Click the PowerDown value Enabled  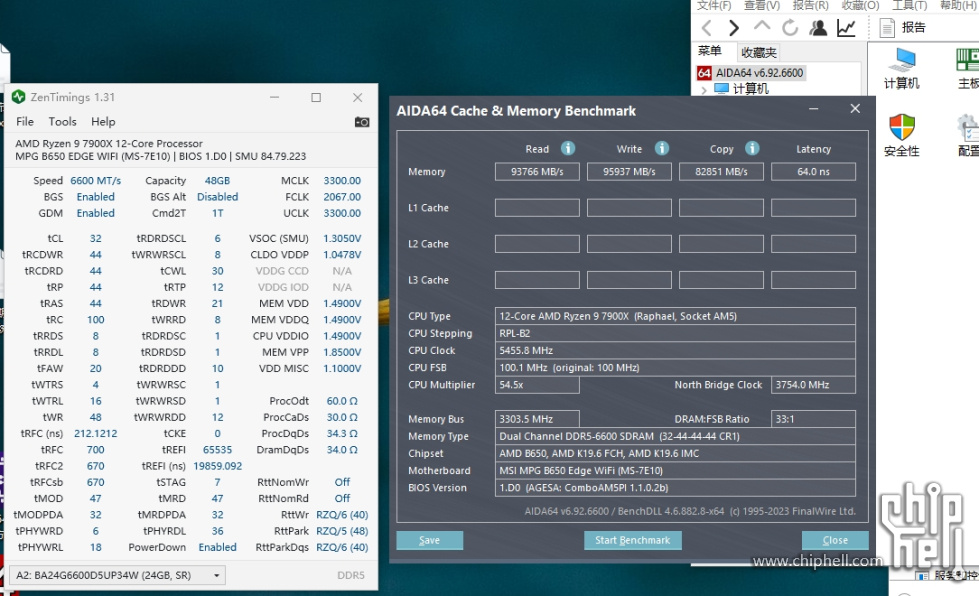point(217,547)
